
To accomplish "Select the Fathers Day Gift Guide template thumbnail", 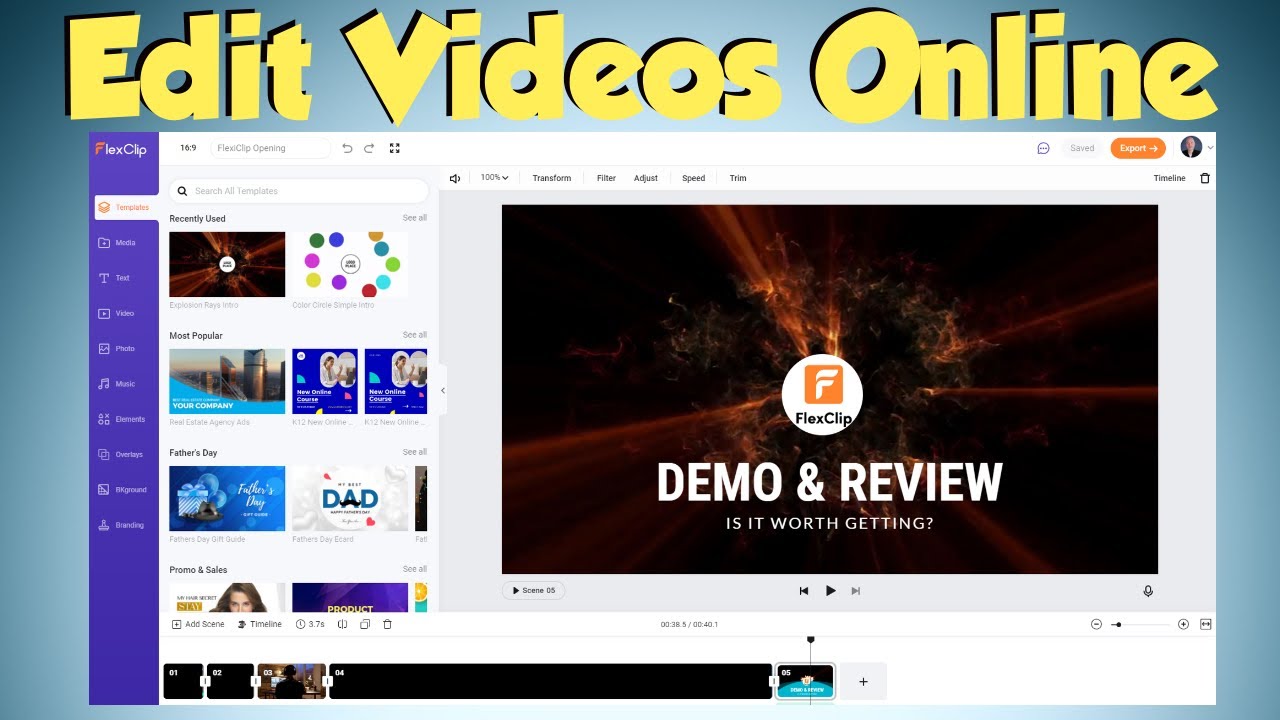I will pos(227,498).
